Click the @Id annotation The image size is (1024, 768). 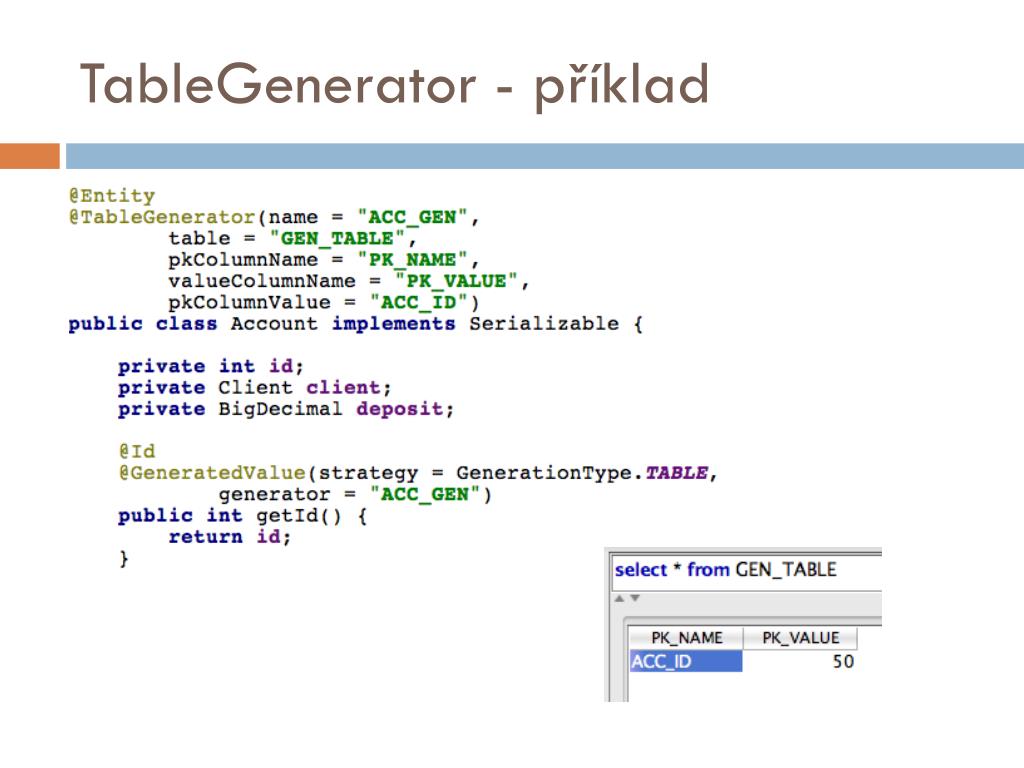[137, 451]
